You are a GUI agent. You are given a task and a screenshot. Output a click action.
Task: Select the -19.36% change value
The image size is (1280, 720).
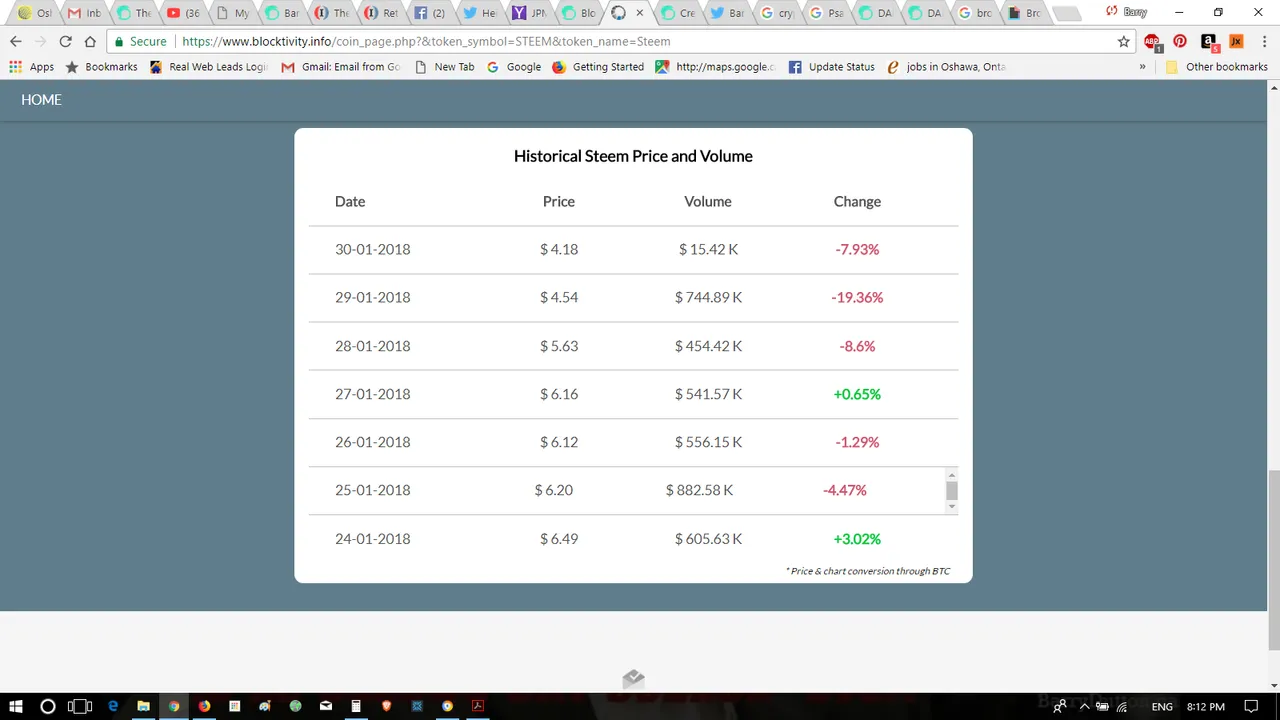coord(857,297)
